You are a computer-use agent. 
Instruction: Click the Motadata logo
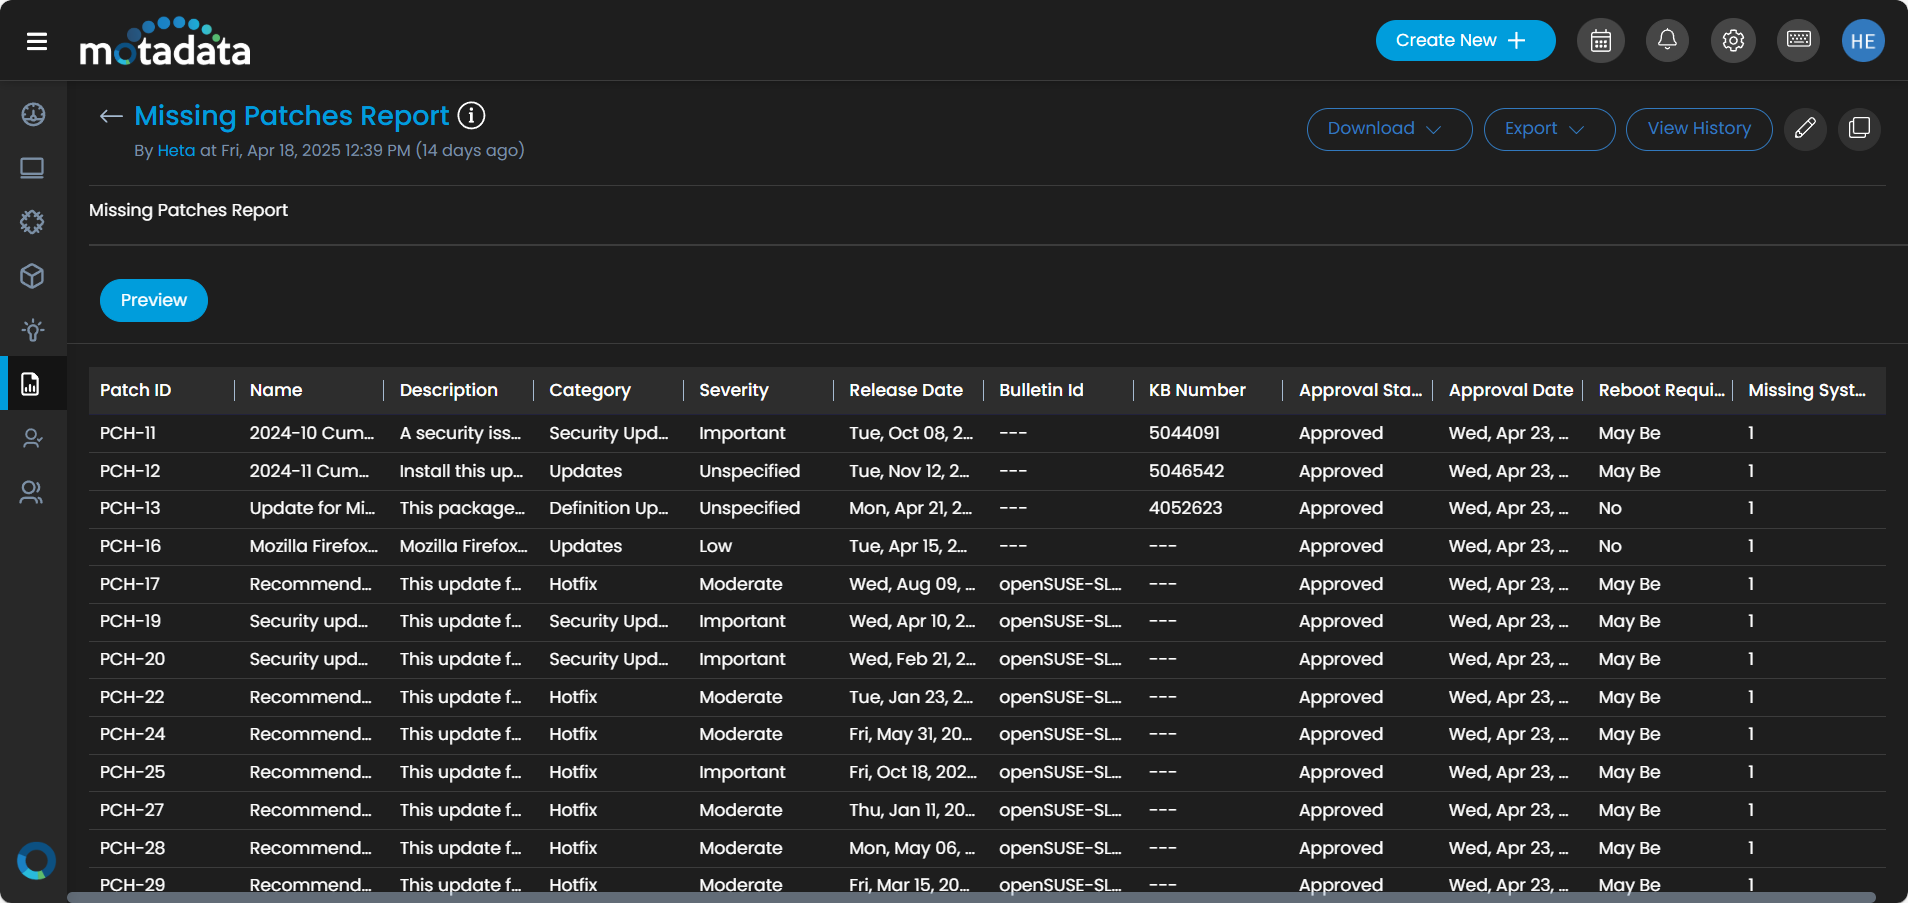tap(165, 42)
